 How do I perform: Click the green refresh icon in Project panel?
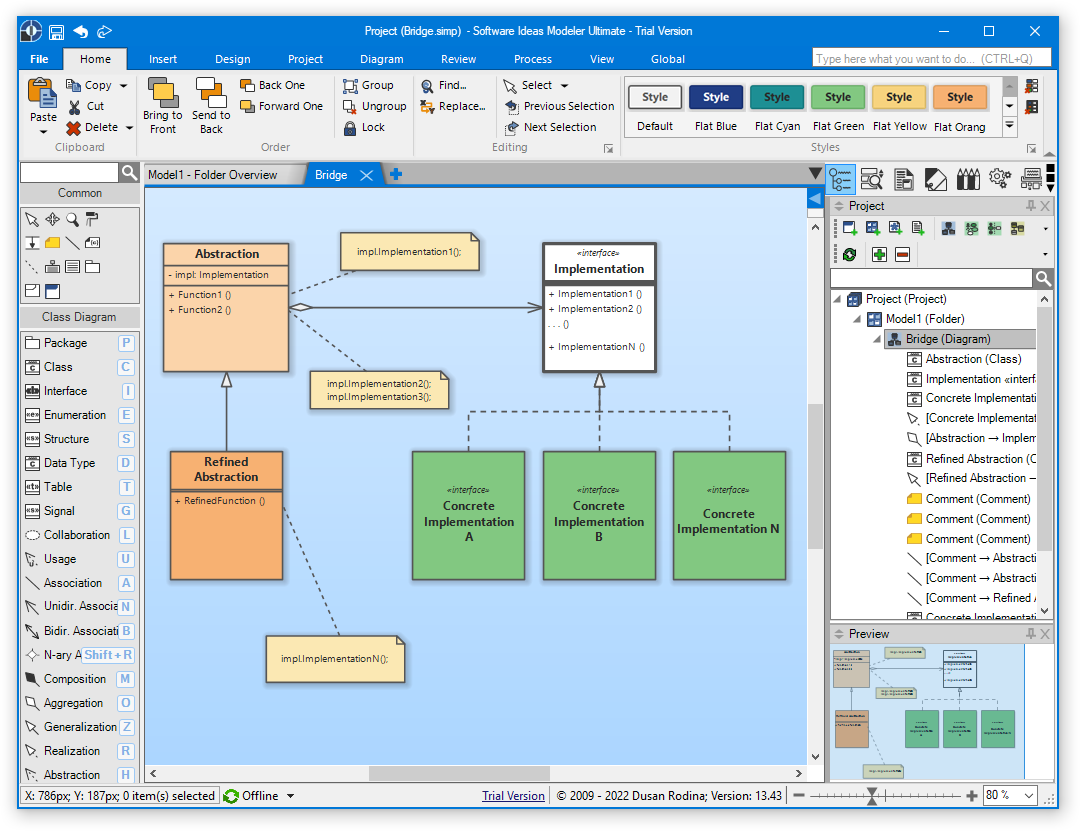849,255
